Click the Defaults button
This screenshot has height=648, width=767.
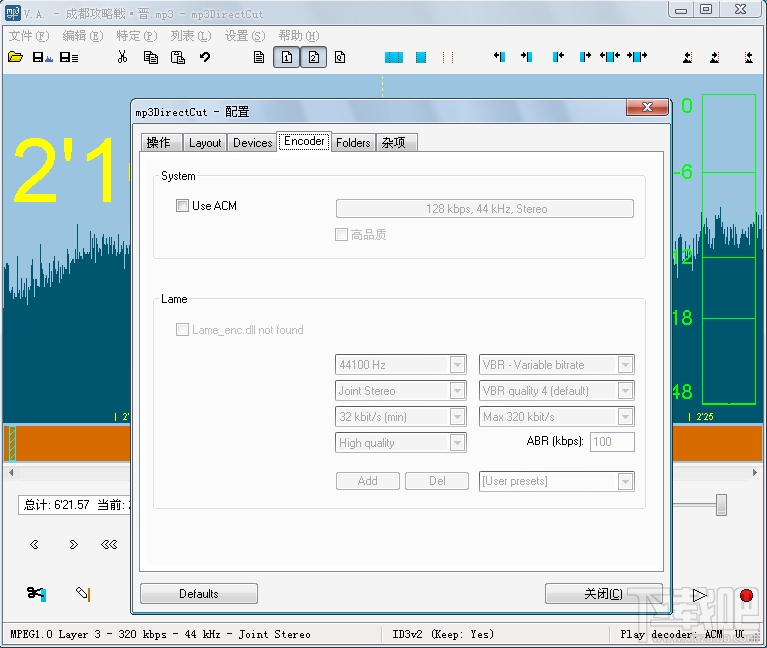pyautogui.click(x=199, y=594)
